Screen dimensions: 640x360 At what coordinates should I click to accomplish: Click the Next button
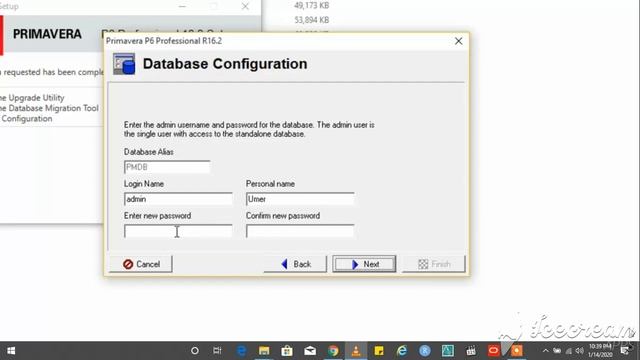pyautogui.click(x=364, y=264)
